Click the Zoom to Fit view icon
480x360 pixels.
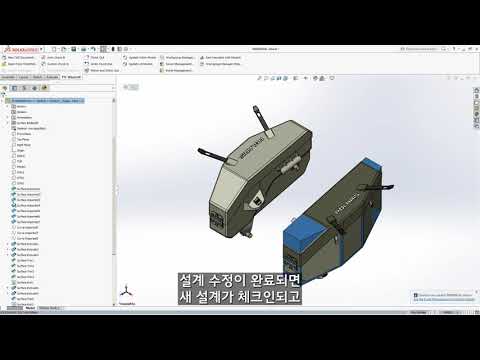[x=259, y=78]
